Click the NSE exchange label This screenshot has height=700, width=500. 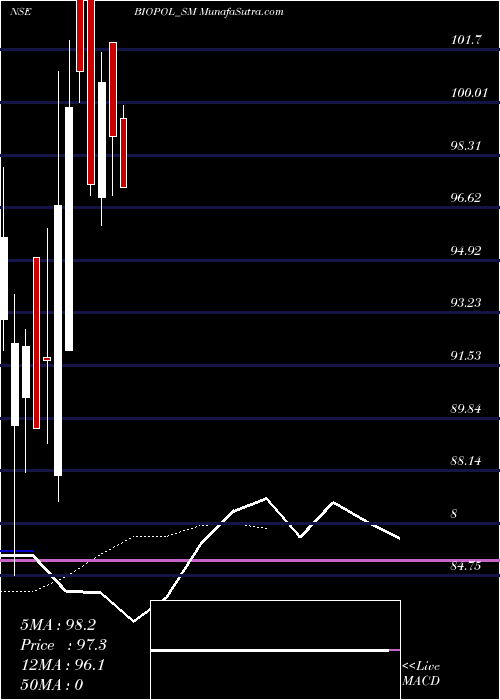point(20,11)
